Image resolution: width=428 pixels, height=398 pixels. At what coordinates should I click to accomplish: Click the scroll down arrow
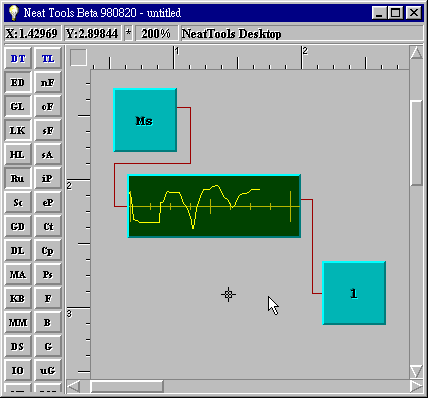[416, 371]
